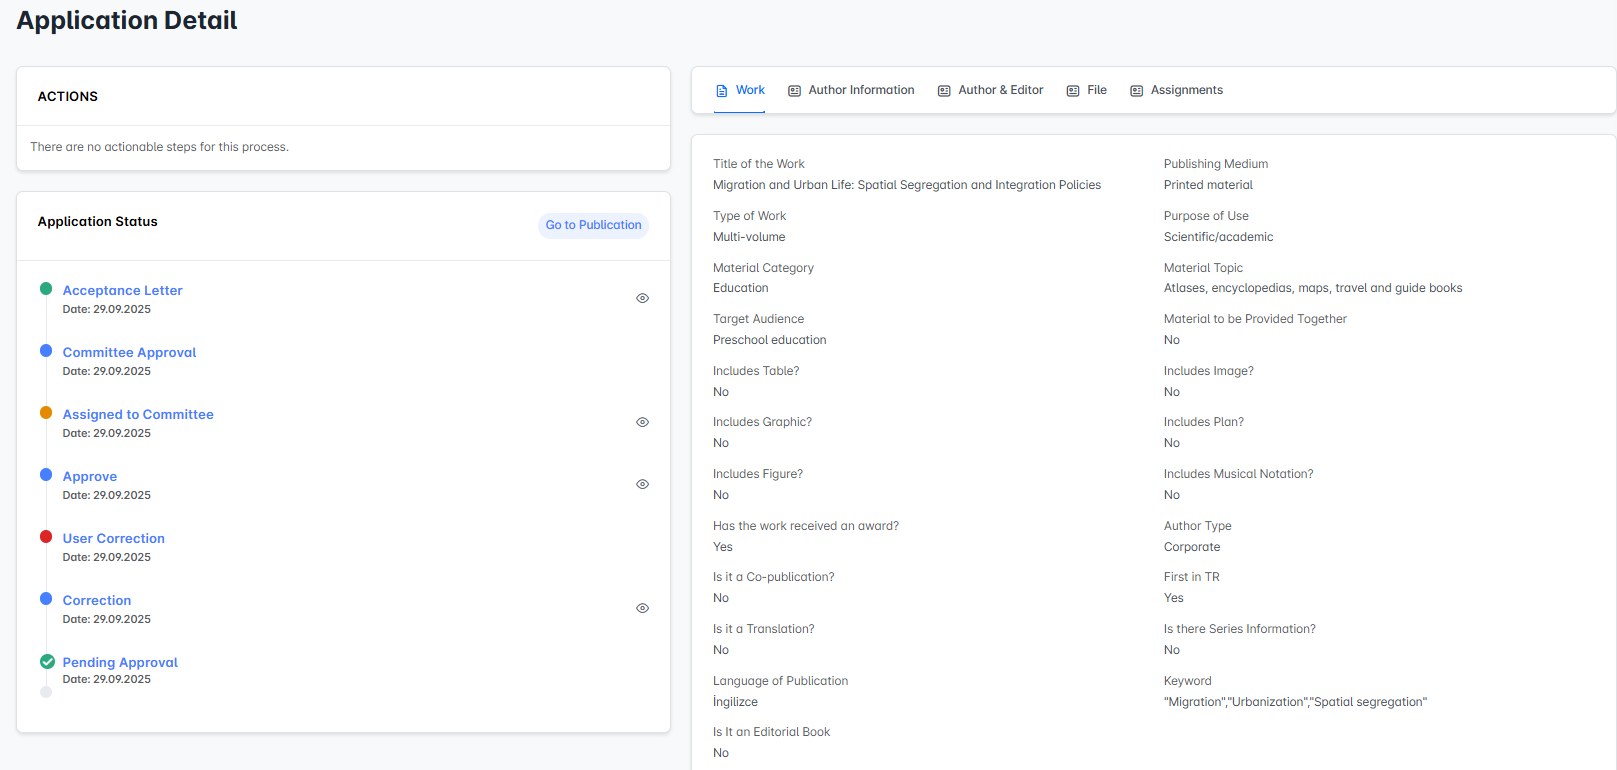Image resolution: width=1617 pixels, height=770 pixels.
Task: Show Assigned to Committee details via eye icon
Action: coord(643,422)
